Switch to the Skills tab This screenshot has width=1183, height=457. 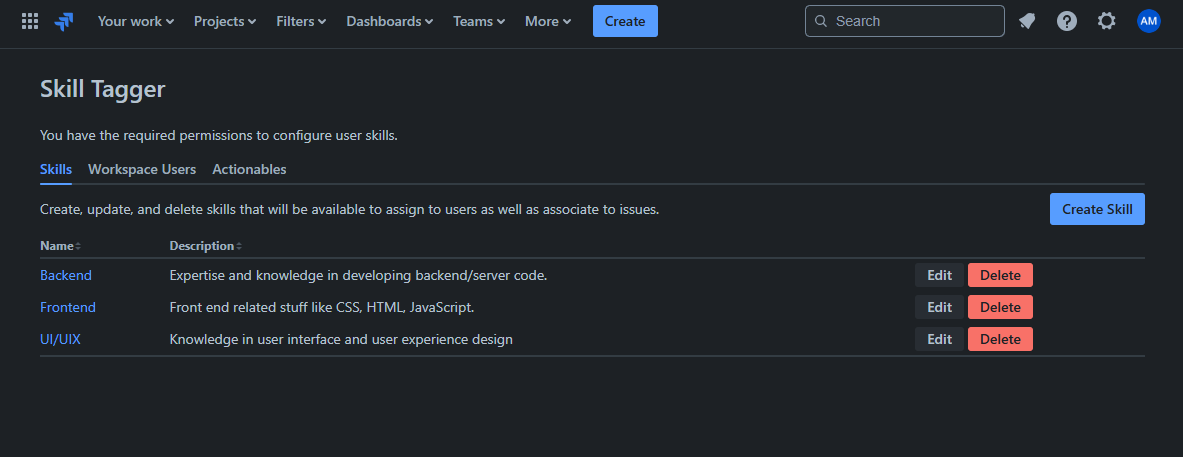coord(56,170)
